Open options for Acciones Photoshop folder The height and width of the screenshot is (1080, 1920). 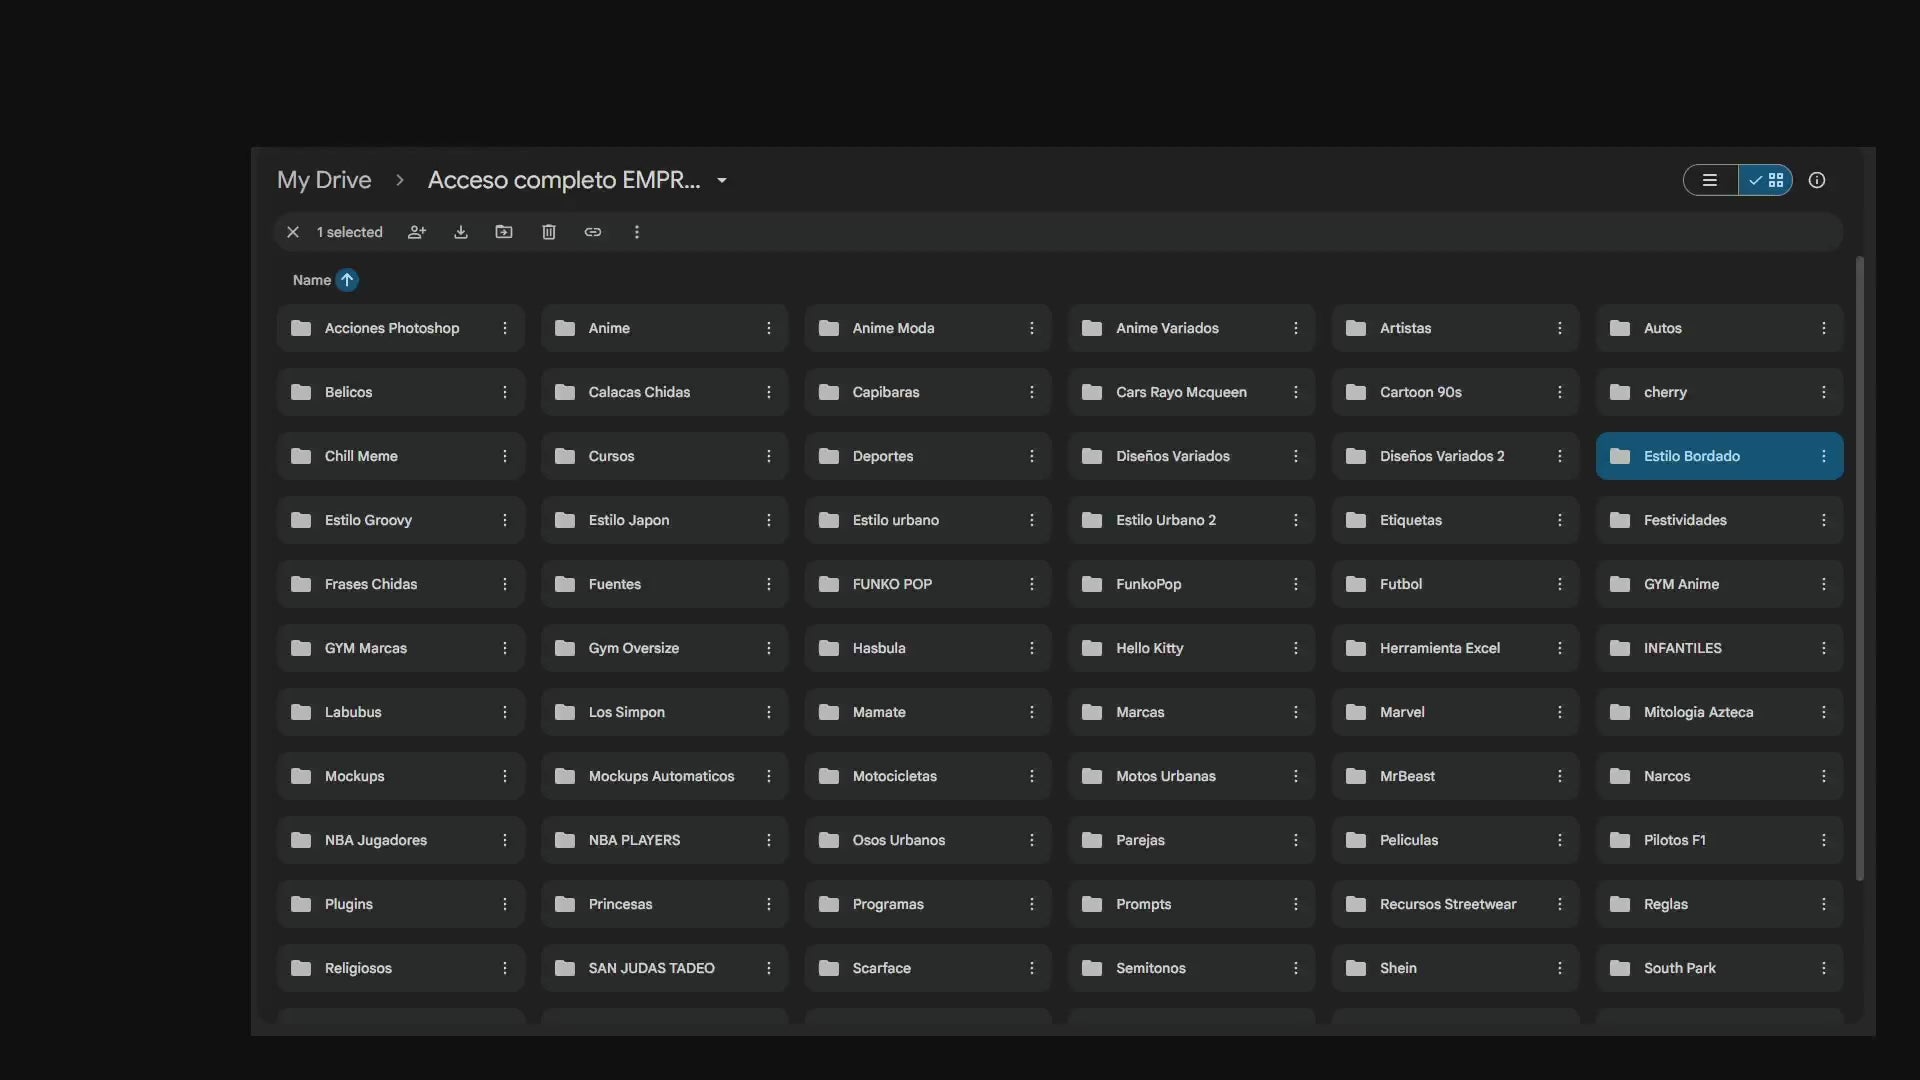point(505,328)
